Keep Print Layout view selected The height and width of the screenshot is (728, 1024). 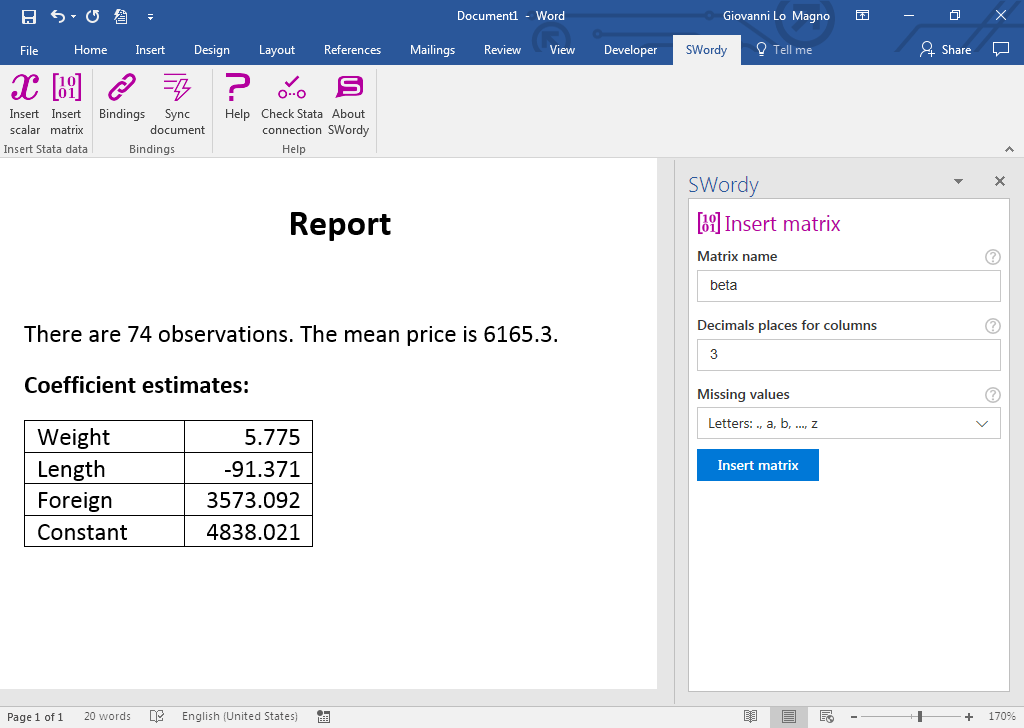[788, 716]
